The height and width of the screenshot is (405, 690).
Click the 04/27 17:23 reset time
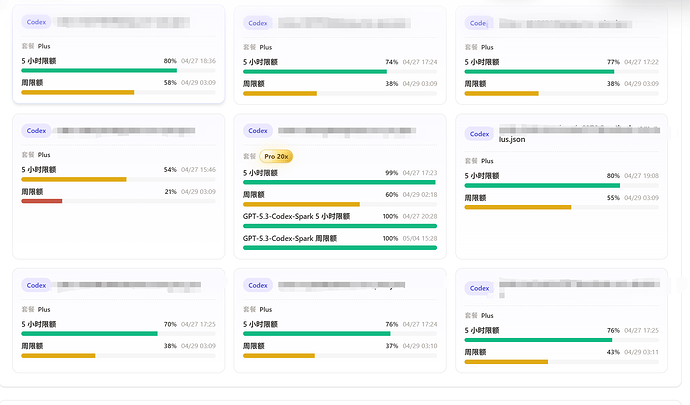pyautogui.click(x=420, y=173)
